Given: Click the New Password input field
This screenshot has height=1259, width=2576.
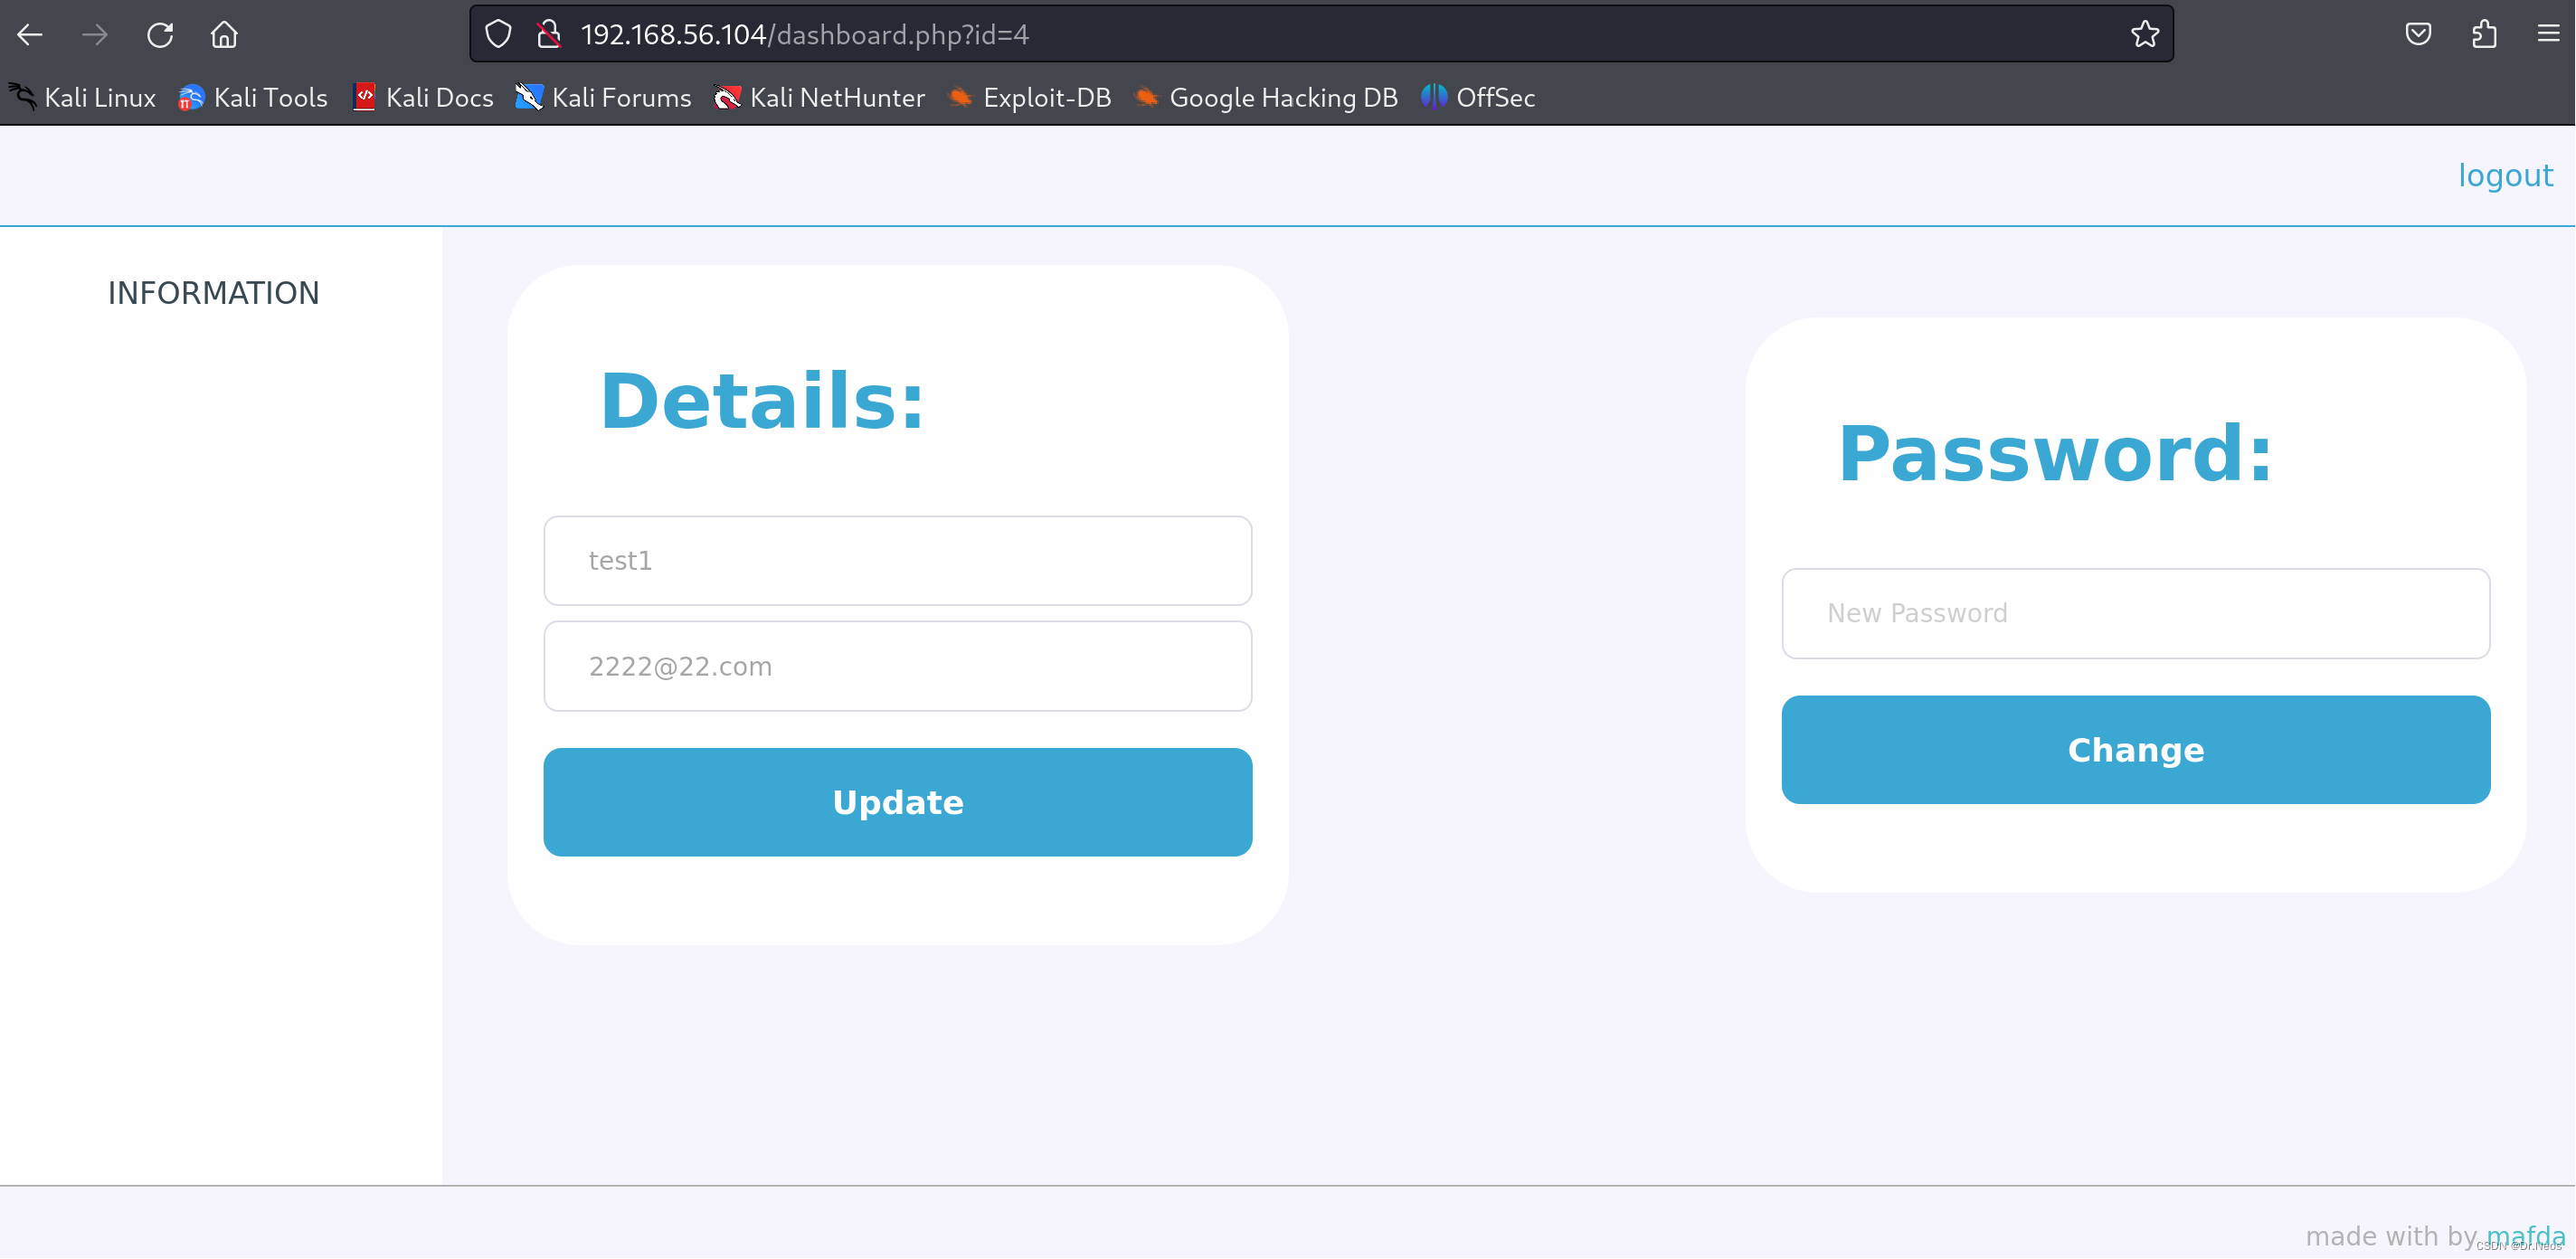Looking at the screenshot, I should (x=2136, y=613).
